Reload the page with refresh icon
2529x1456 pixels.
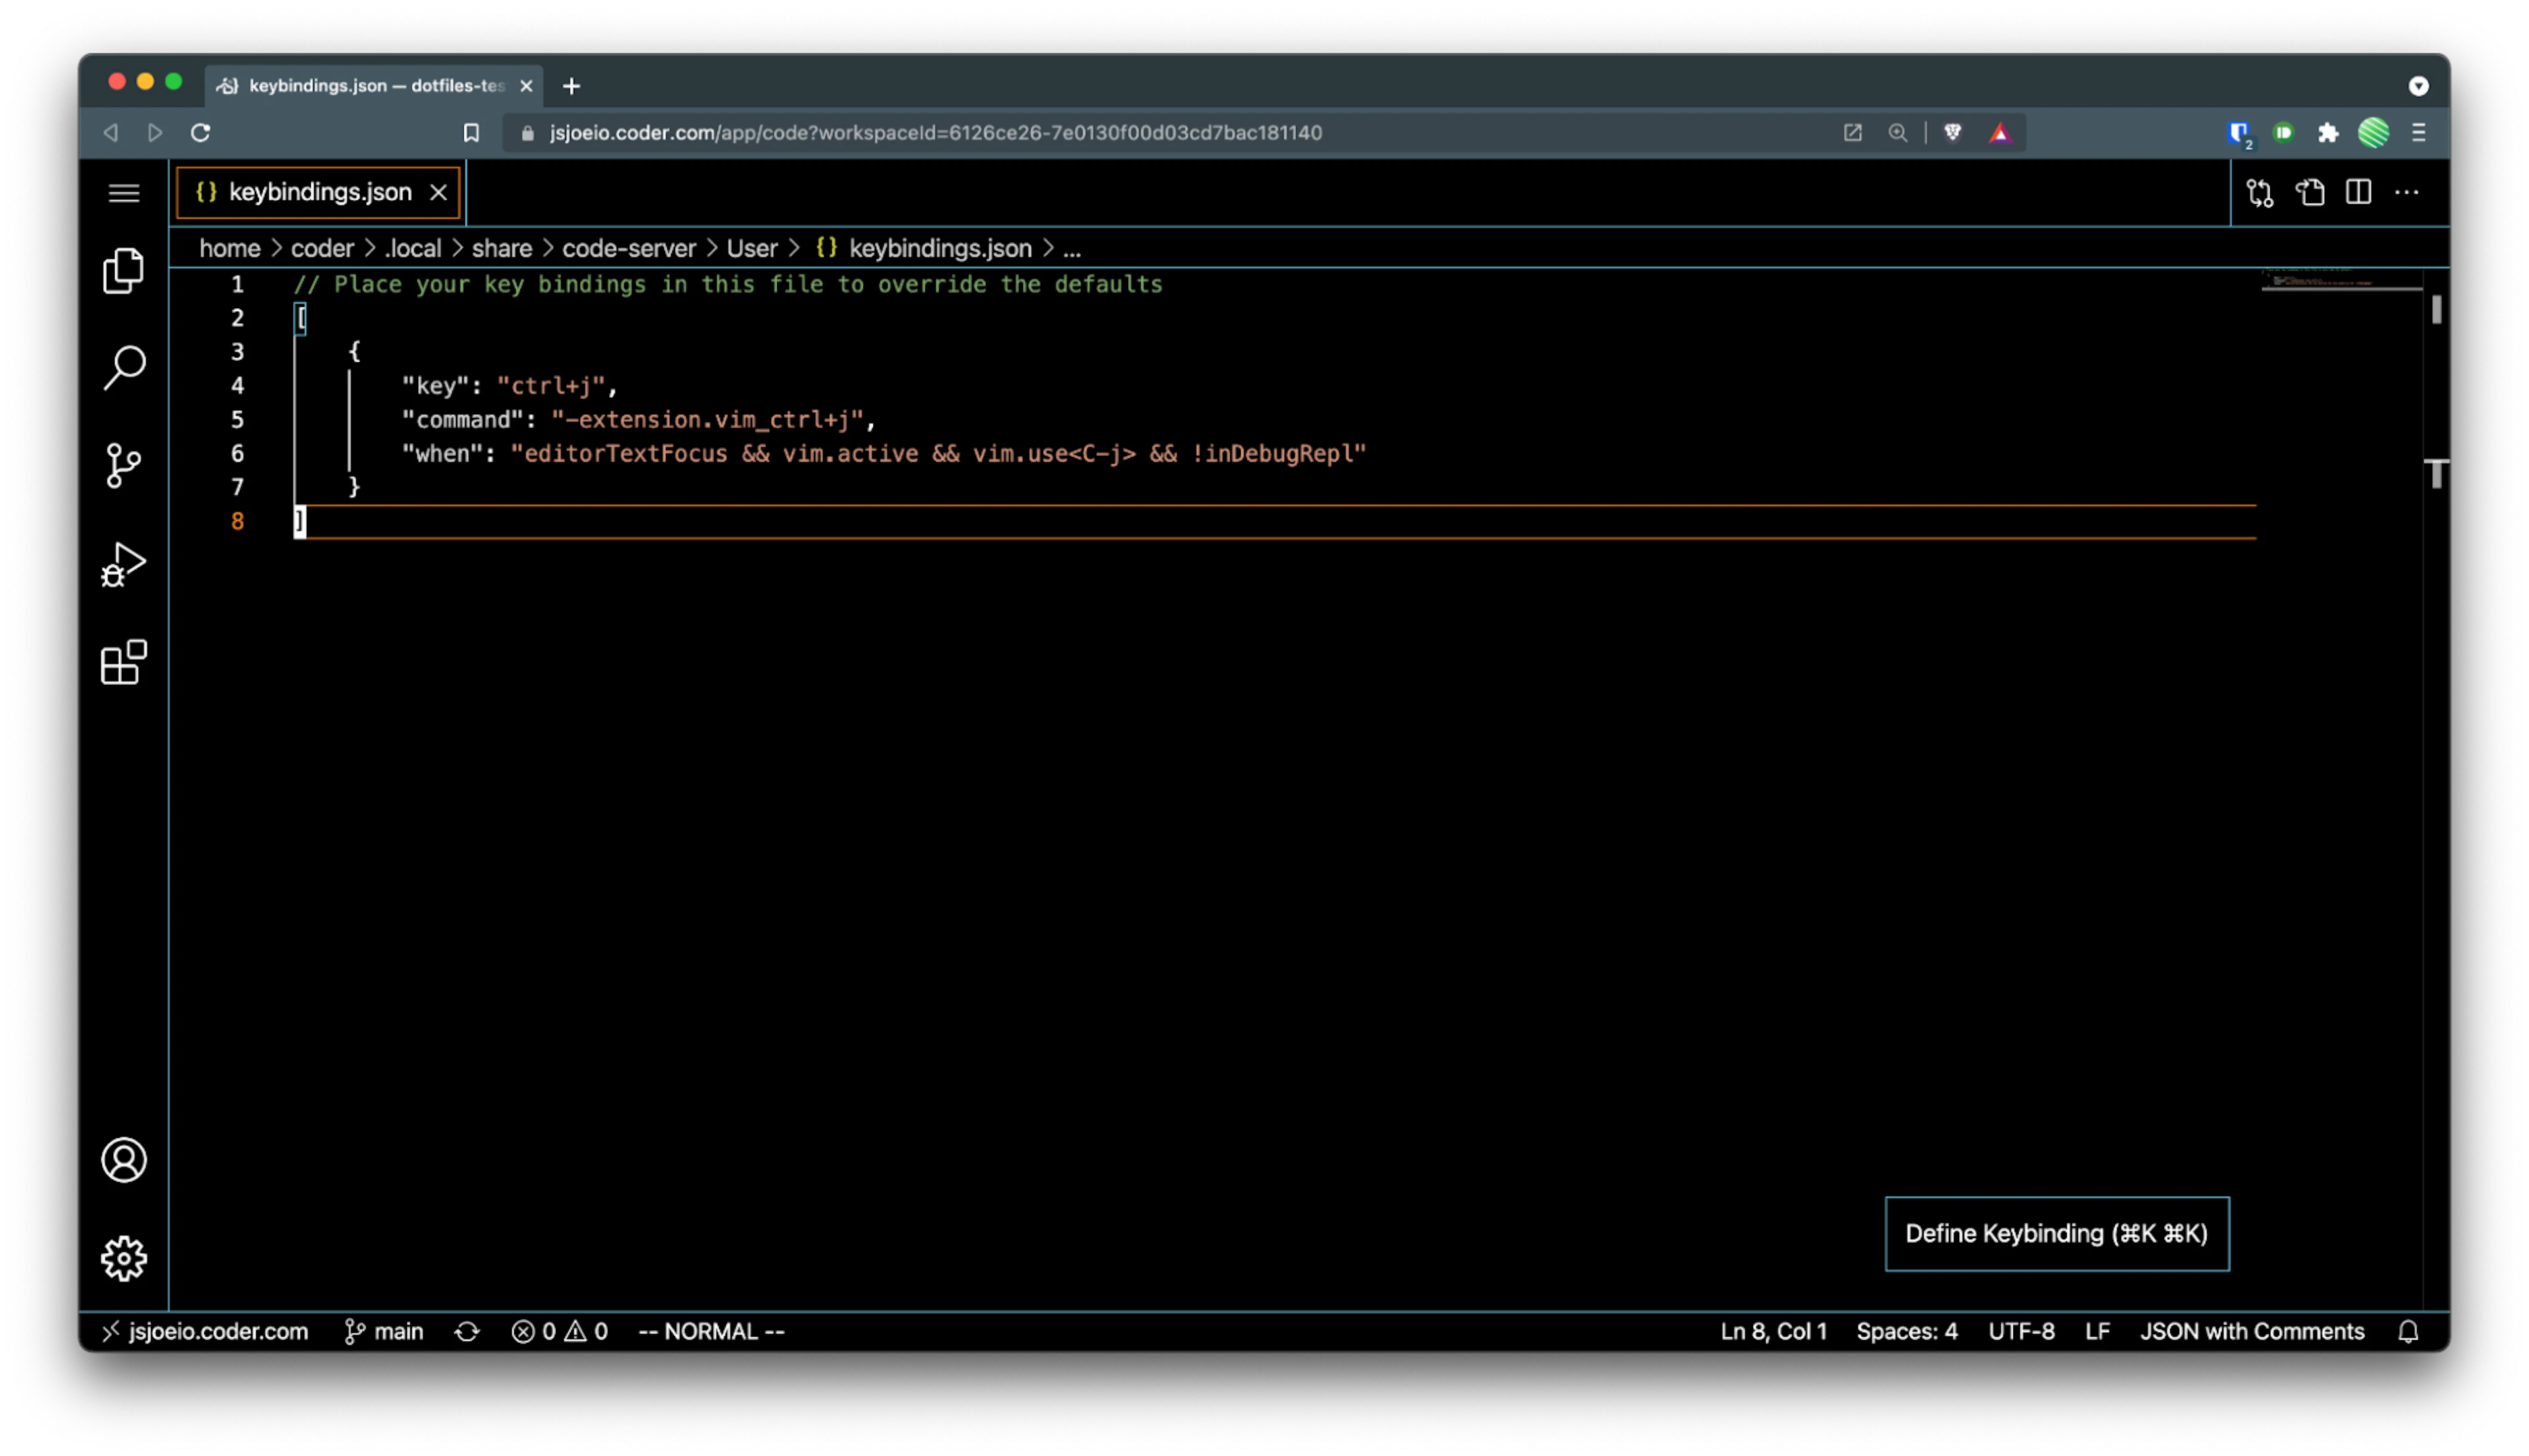click(200, 132)
